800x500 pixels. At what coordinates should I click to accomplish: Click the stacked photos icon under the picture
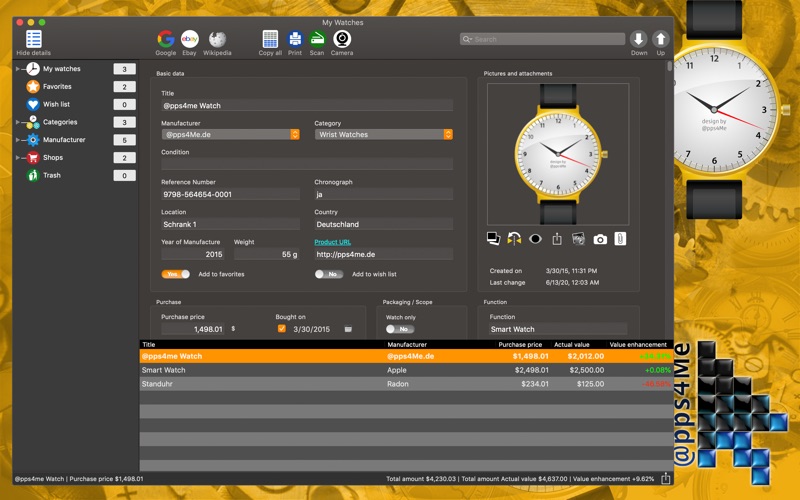click(x=493, y=239)
